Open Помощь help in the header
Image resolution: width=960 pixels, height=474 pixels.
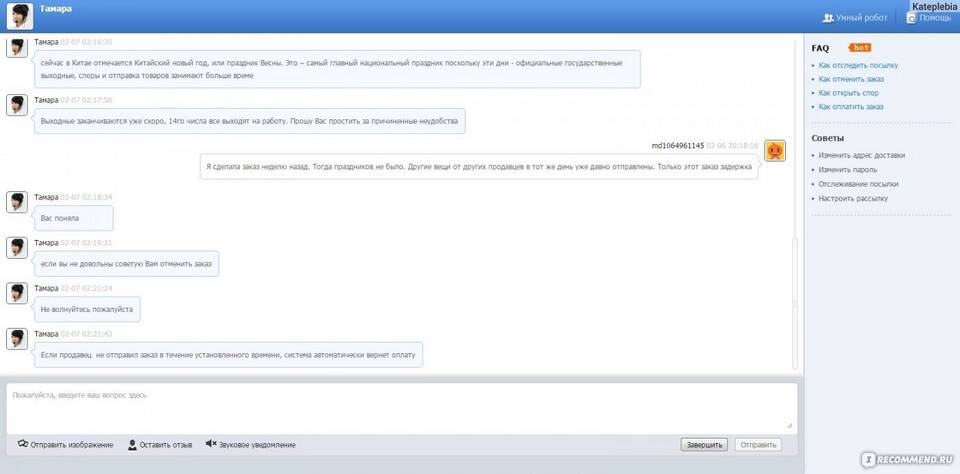click(911, 18)
